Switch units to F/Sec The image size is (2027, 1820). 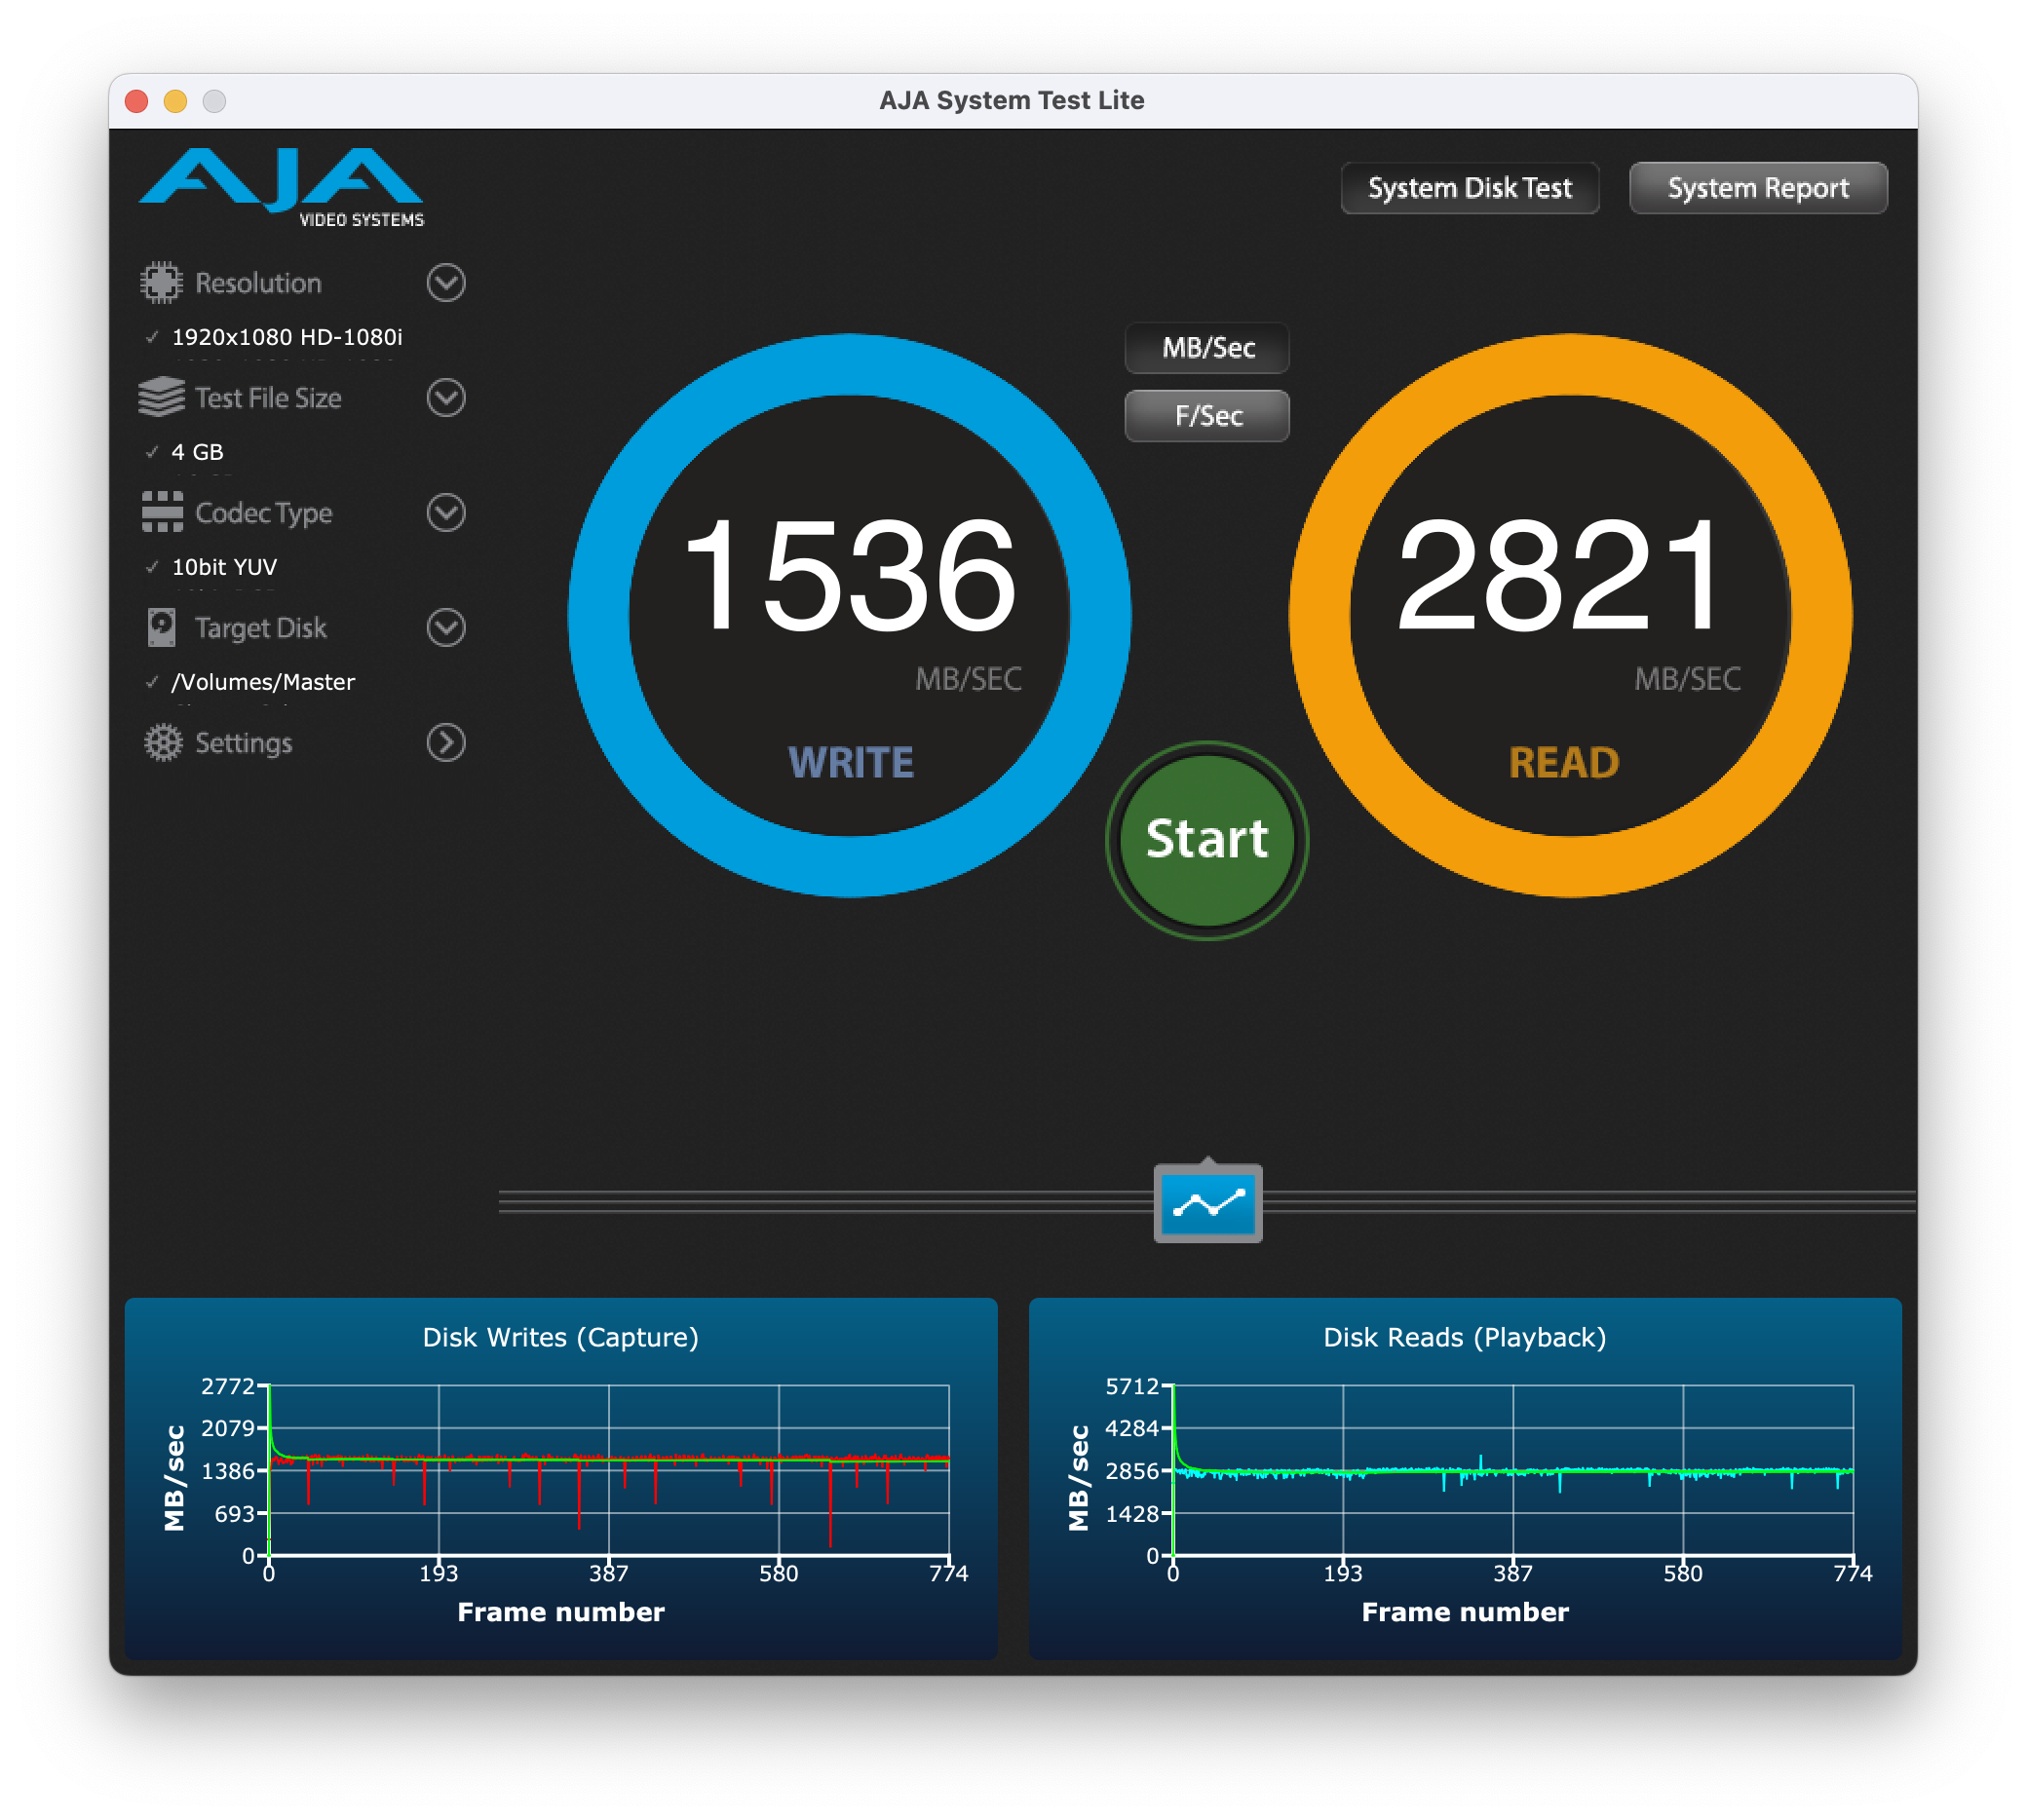coord(1207,416)
